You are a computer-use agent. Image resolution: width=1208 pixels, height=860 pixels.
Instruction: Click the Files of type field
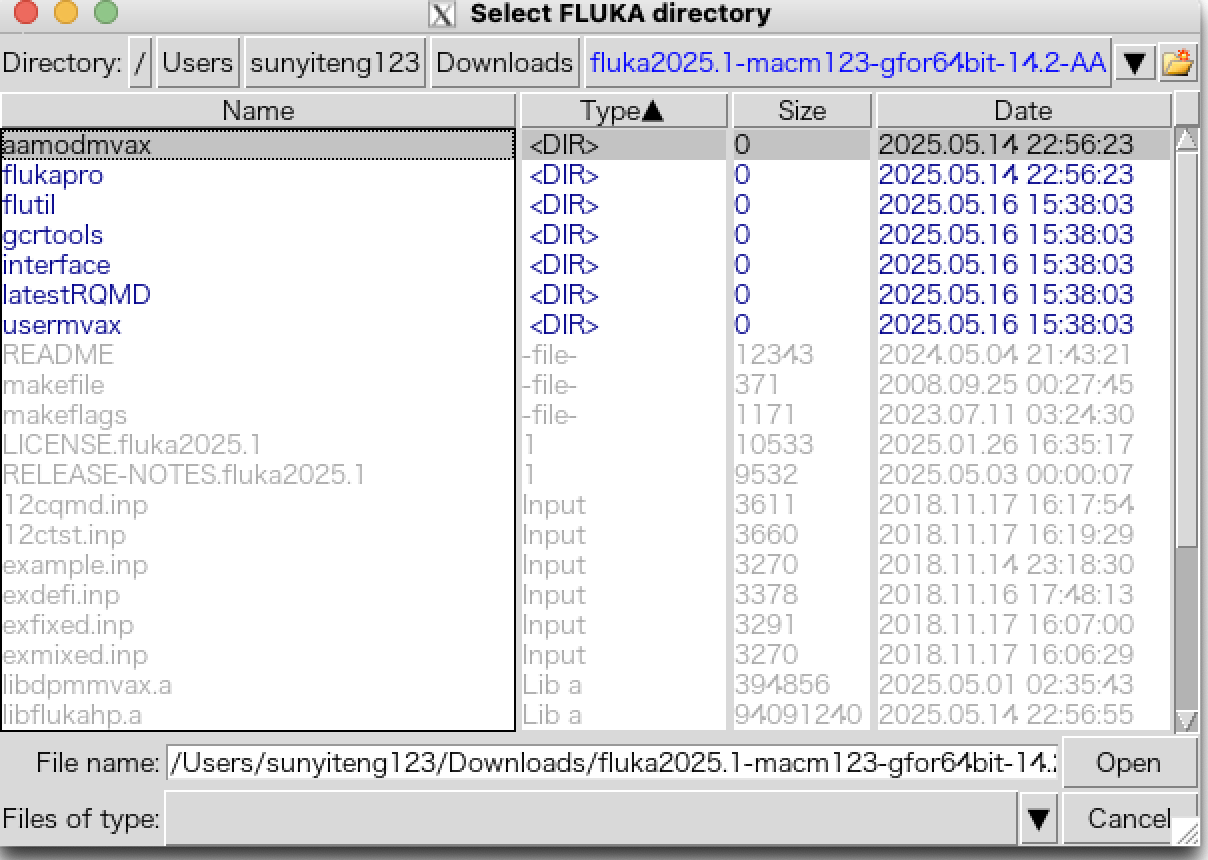pos(592,819)
